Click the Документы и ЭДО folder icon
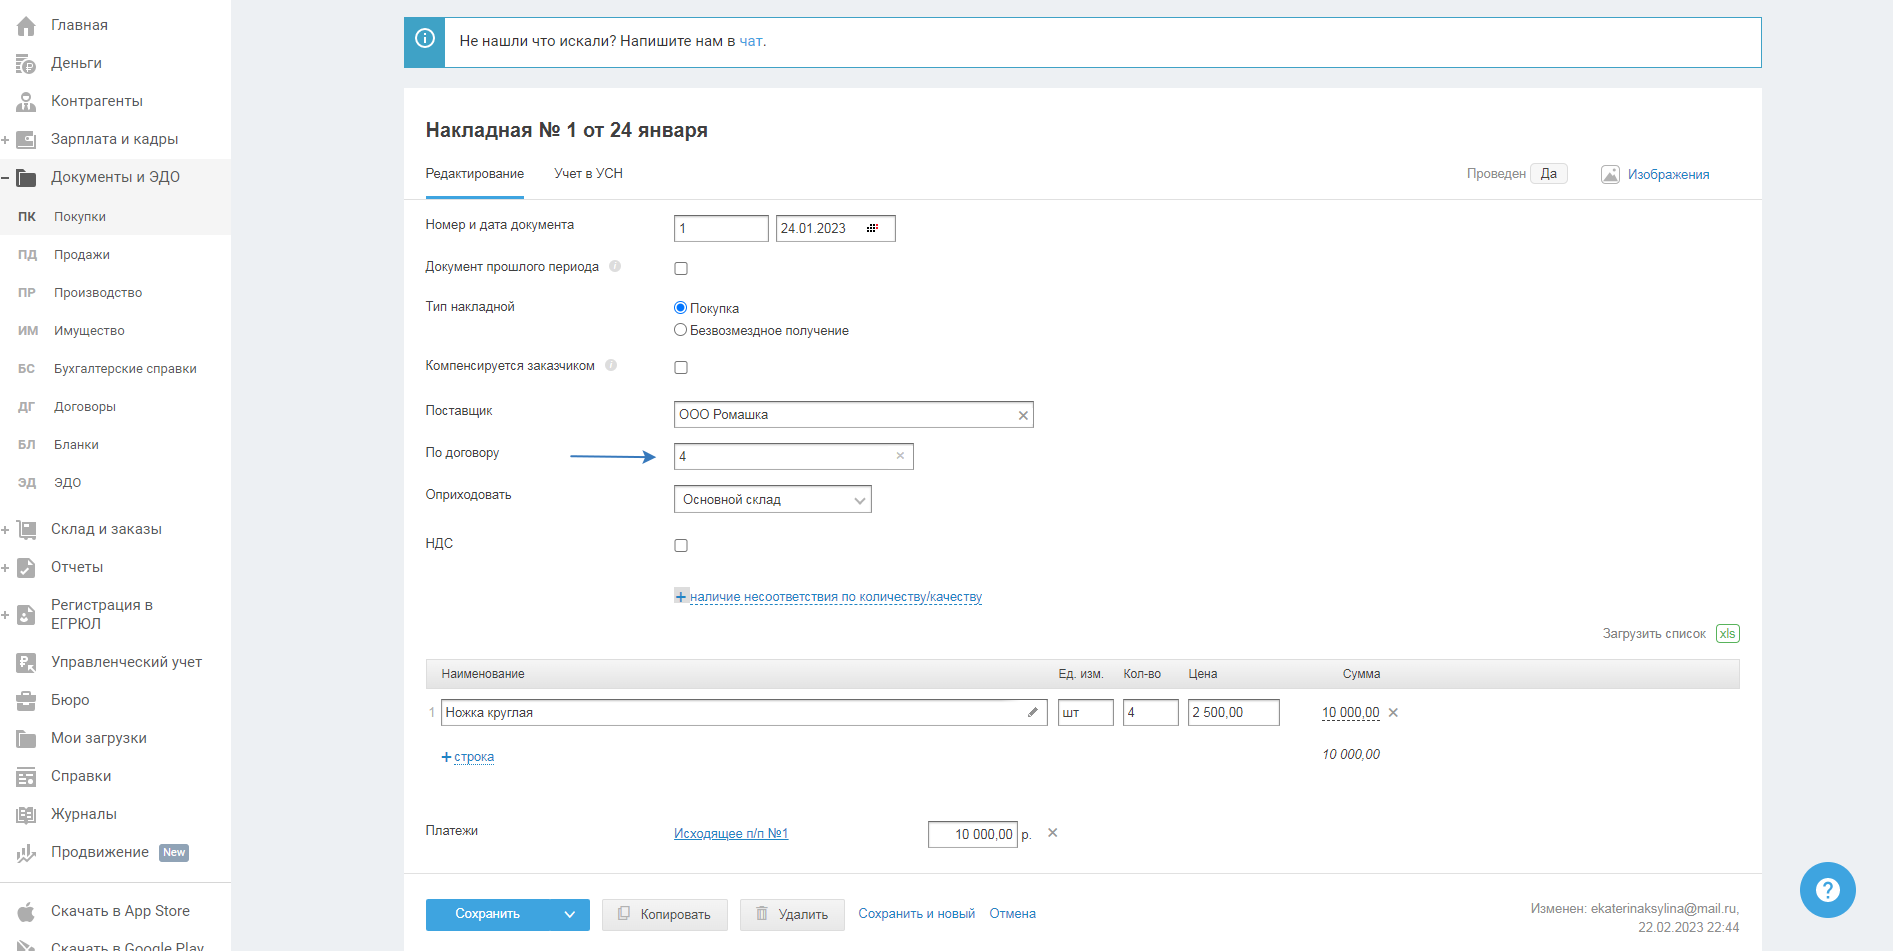This screenshot has width=1893, height=951. pyautogui.click(x=26, y=178)
